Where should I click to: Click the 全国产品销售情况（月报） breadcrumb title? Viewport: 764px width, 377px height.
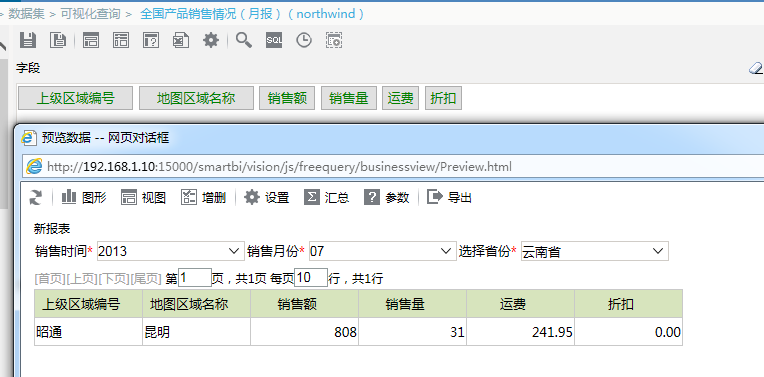pos(252,14)
